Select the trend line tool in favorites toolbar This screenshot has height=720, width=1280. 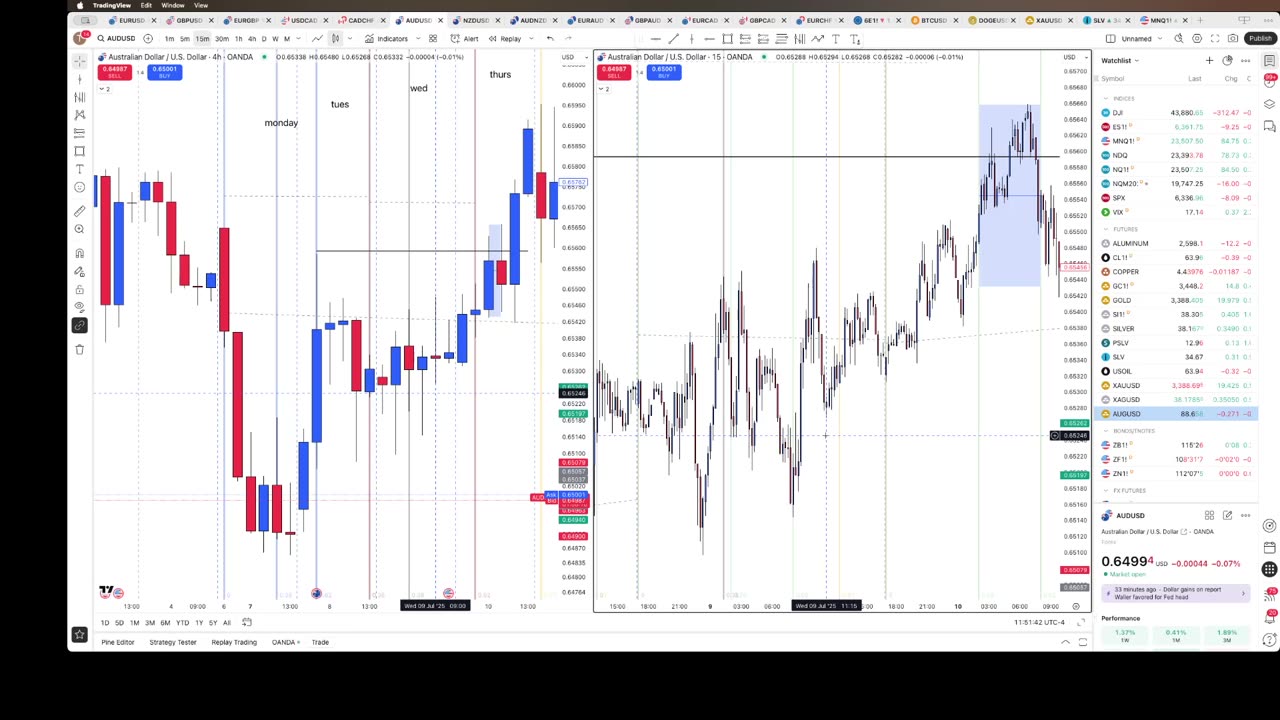(x=673, y=39)
